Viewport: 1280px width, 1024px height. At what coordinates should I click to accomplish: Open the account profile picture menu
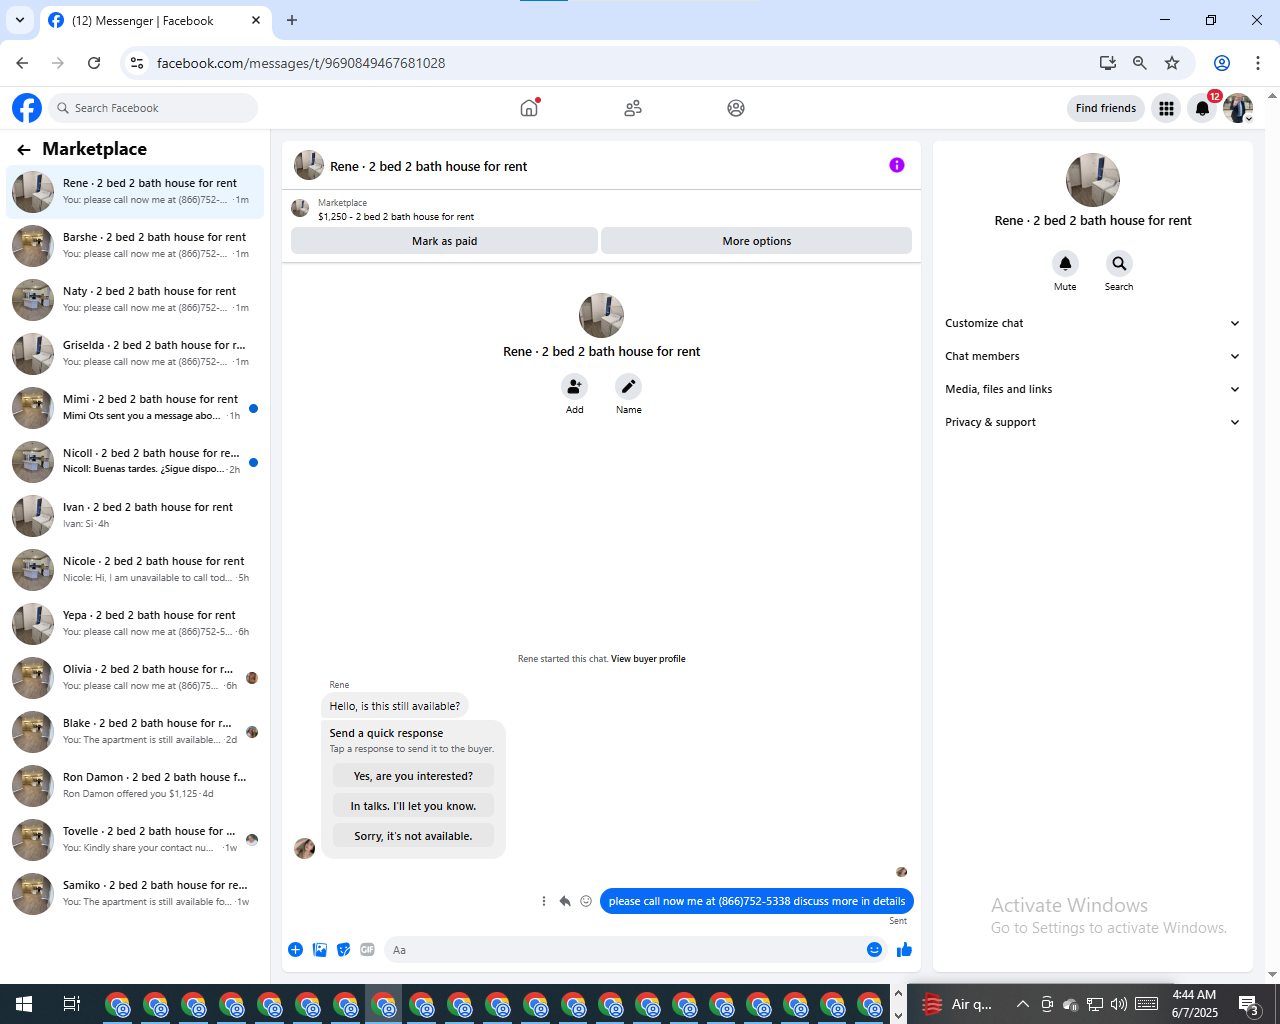[1238, 108]
